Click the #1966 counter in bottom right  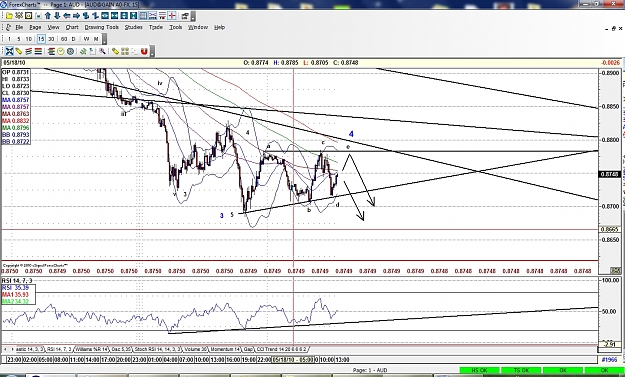coord(609,360)
